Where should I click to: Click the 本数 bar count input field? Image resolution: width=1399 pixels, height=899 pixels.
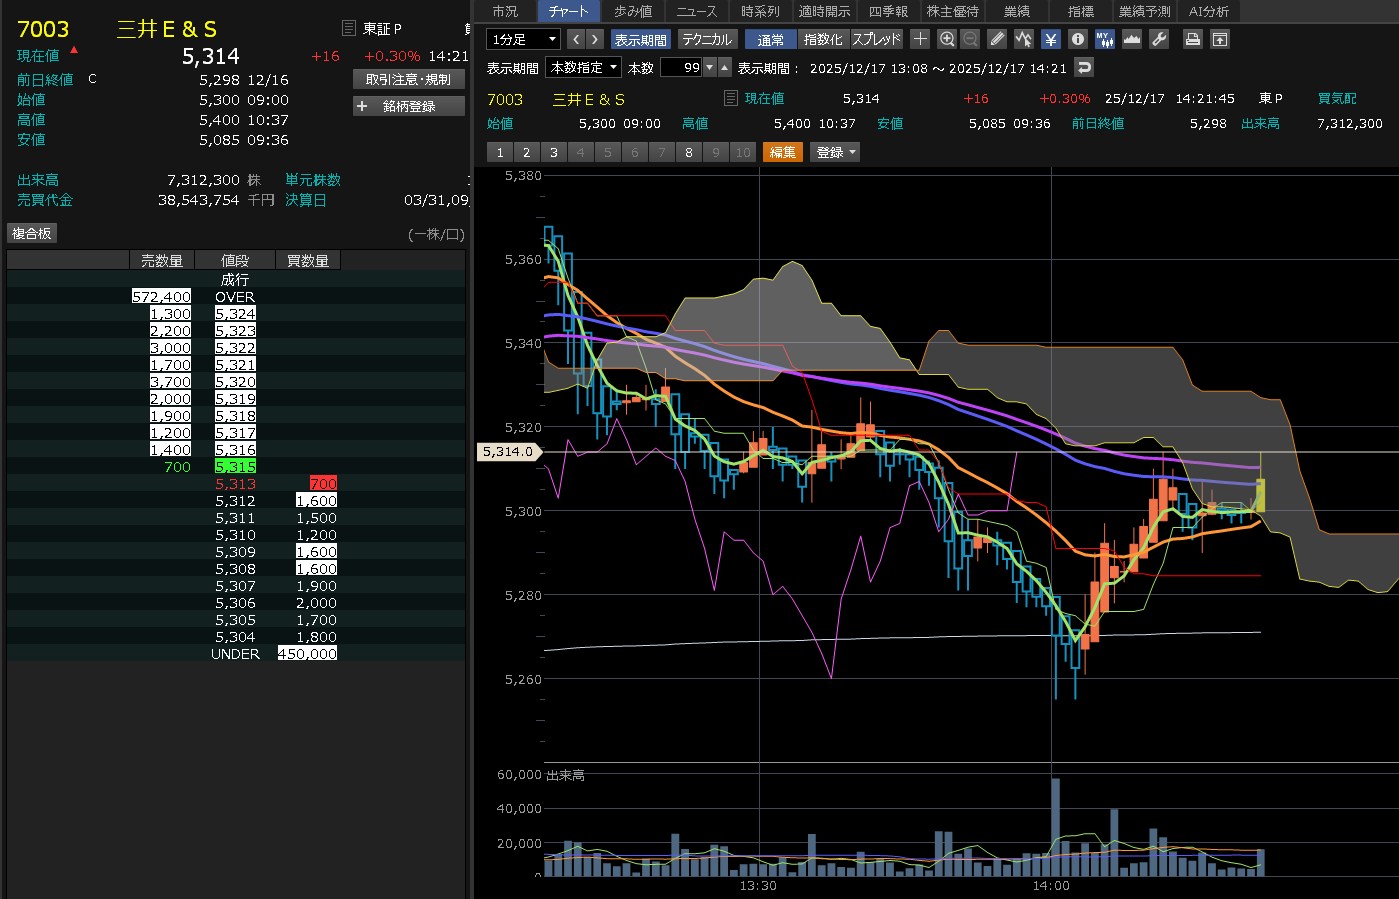(x=681, y=67)
